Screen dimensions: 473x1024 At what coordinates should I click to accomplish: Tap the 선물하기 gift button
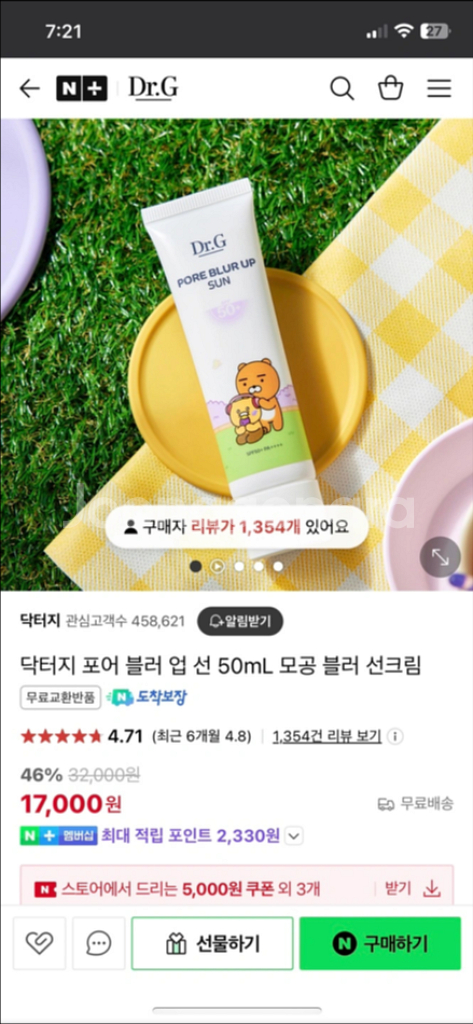212,943
